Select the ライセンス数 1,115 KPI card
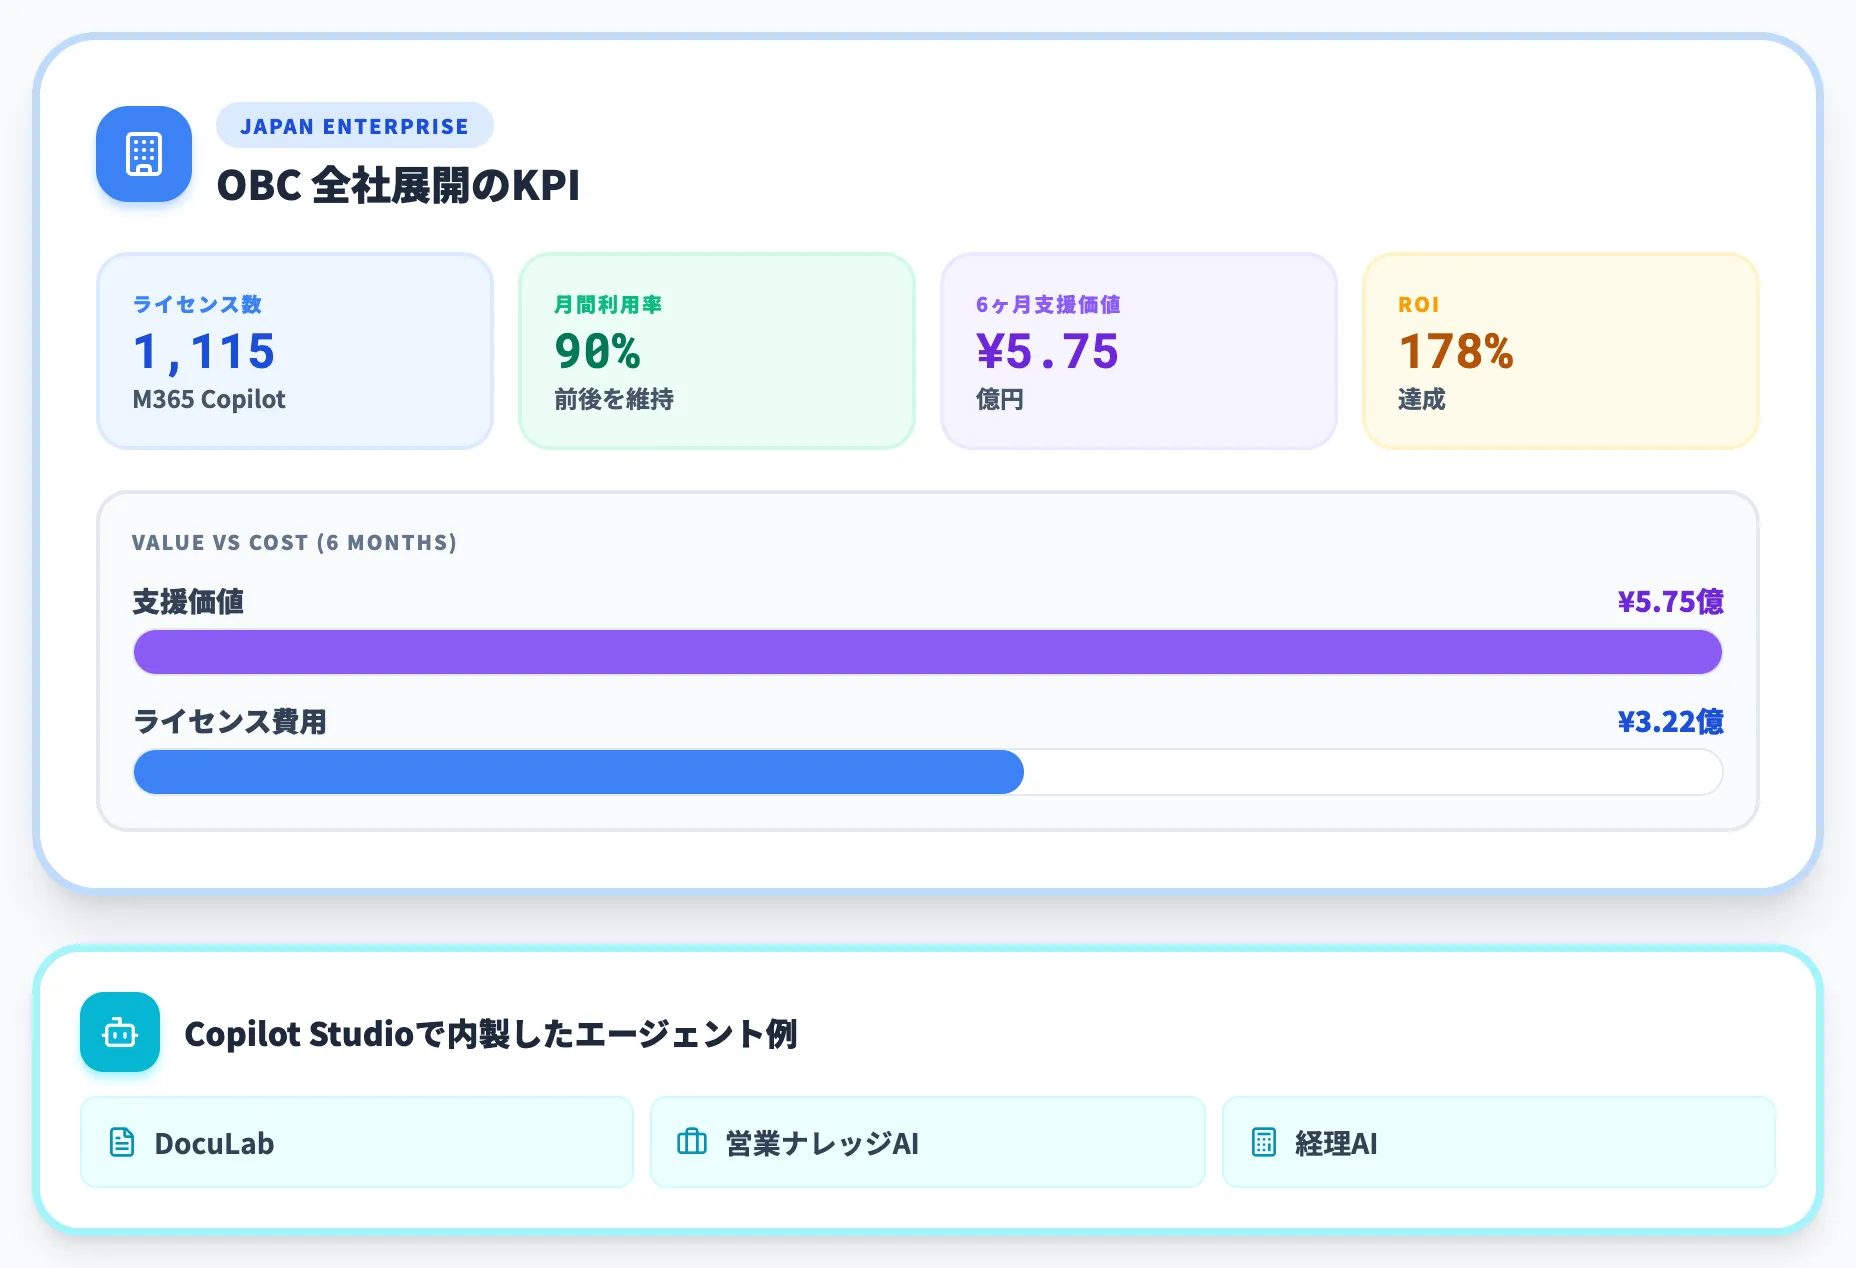Viewport: 1856px width, 1268px height. (295, 351)
